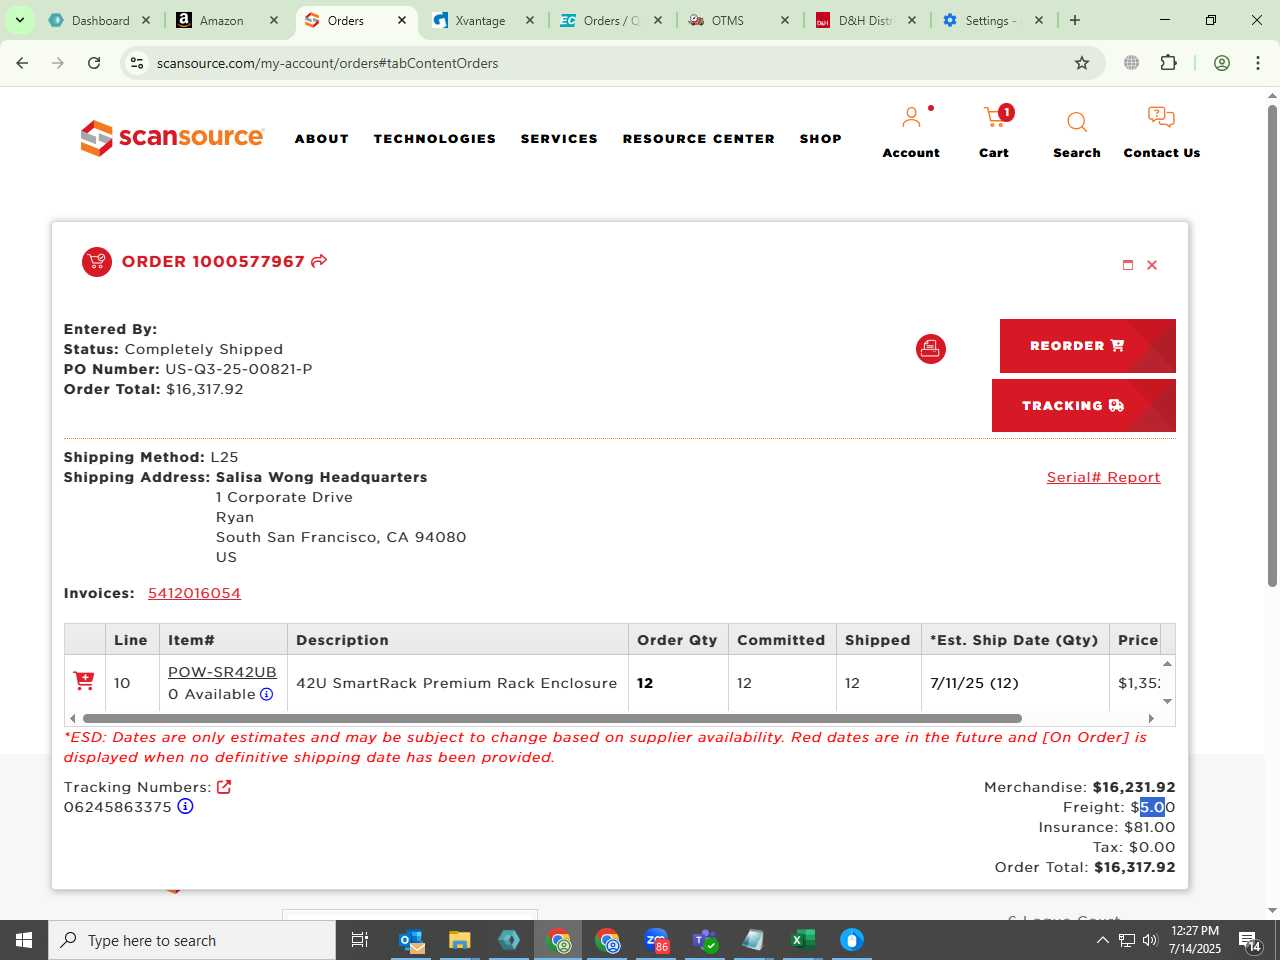
Task: Close the order details panel
Action: (x=1152, y=265)
